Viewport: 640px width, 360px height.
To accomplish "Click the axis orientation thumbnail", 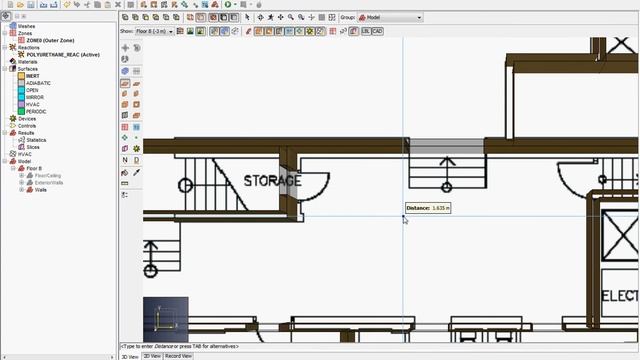I will (166, 320).
